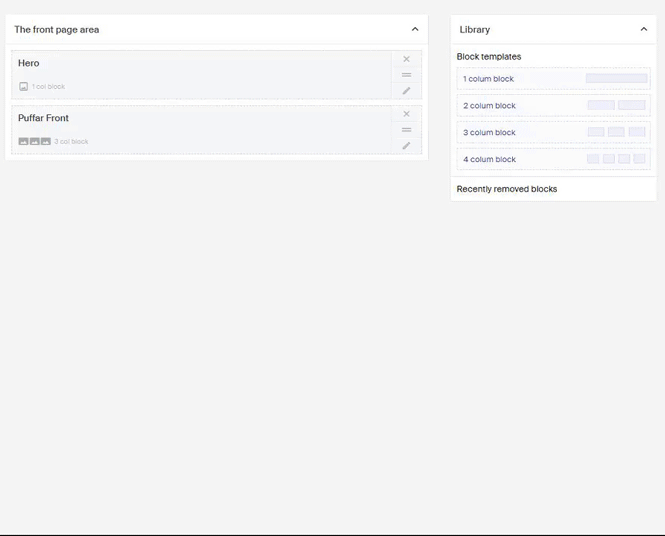Edit the Puffar Front block
665x536 pixels.
point(406,146)
